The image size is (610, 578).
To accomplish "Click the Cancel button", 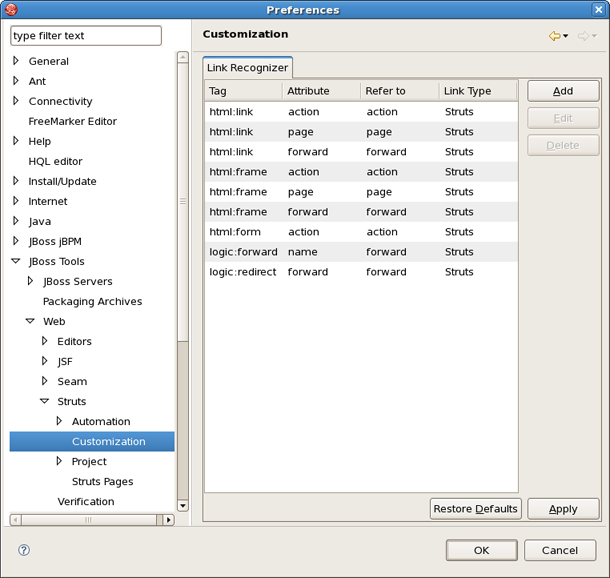I will [560, 550].
